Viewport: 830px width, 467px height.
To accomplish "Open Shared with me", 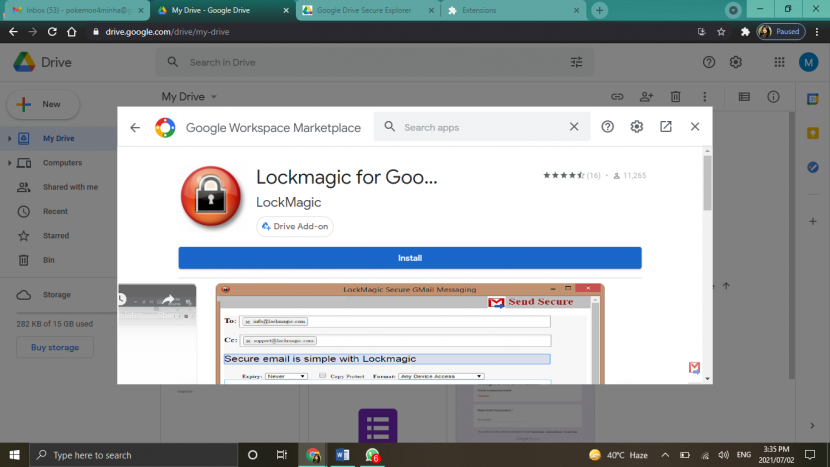I will click(70, 187).
